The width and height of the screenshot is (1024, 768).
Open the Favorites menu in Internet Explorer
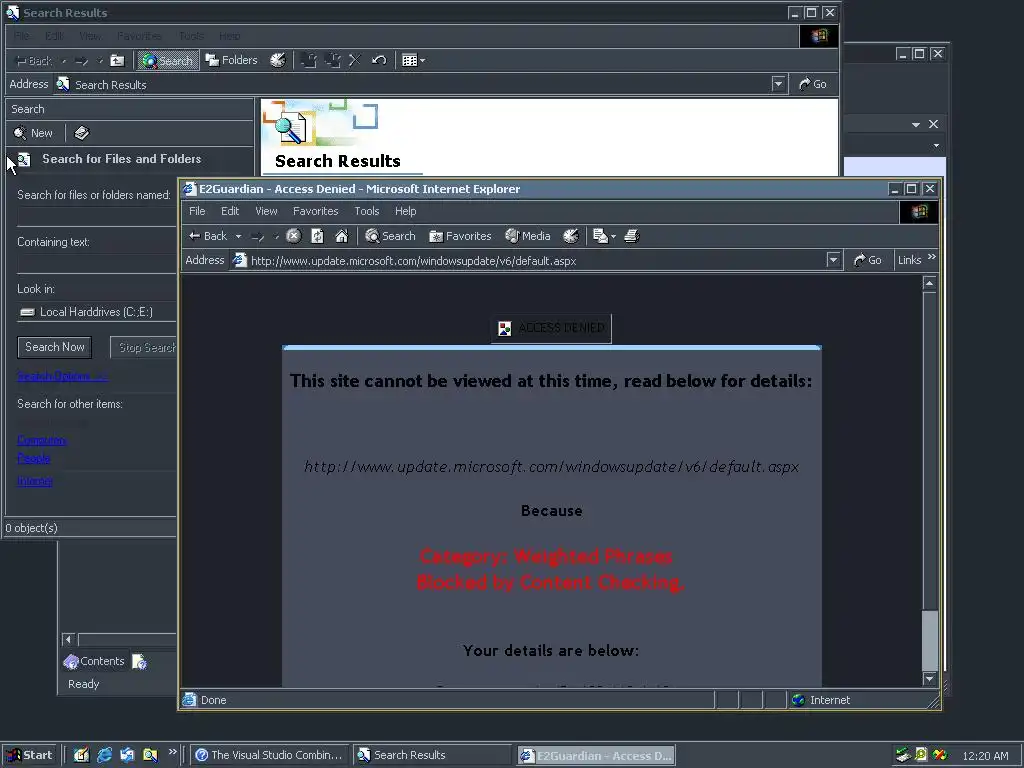click(x=315, y=211)
